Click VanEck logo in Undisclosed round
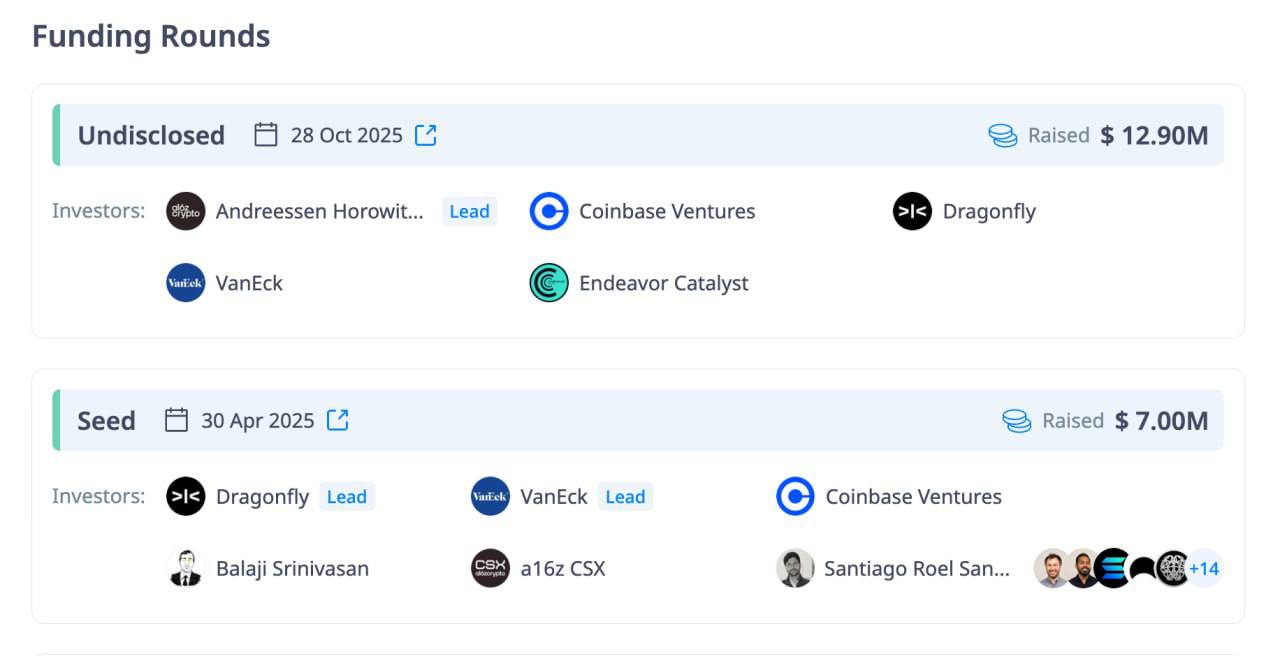This screenshot has width=1280, height=656. click(186, 283)
